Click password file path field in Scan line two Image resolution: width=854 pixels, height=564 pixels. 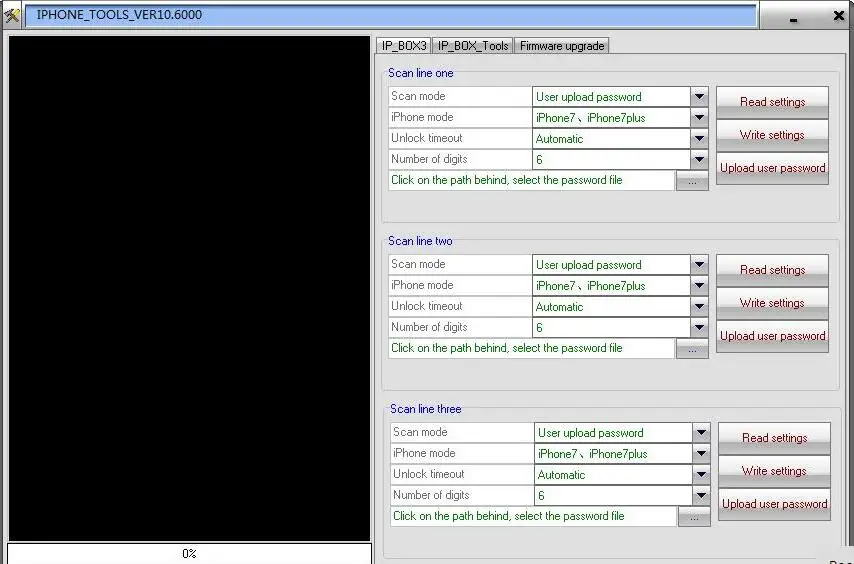[532, 348]
